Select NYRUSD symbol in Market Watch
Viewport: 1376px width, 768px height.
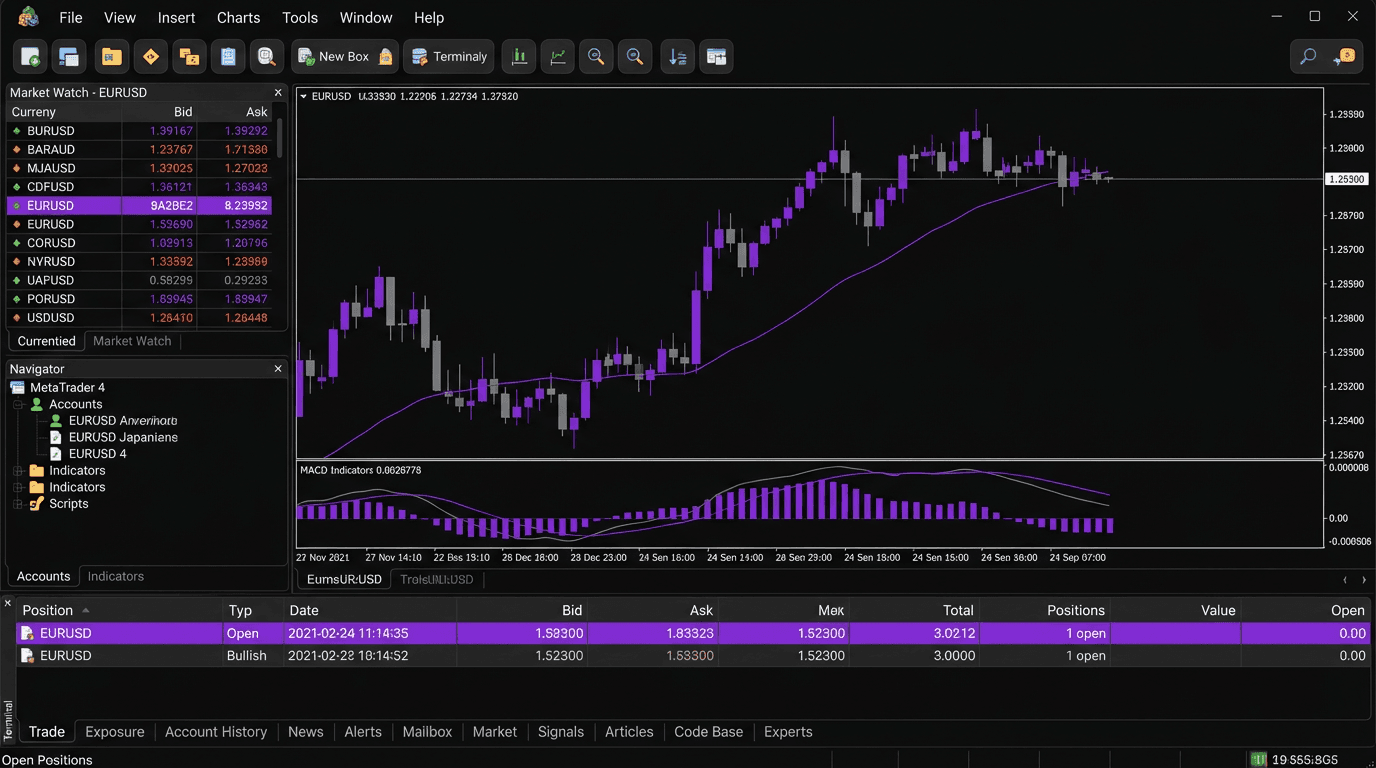(51, 262)
